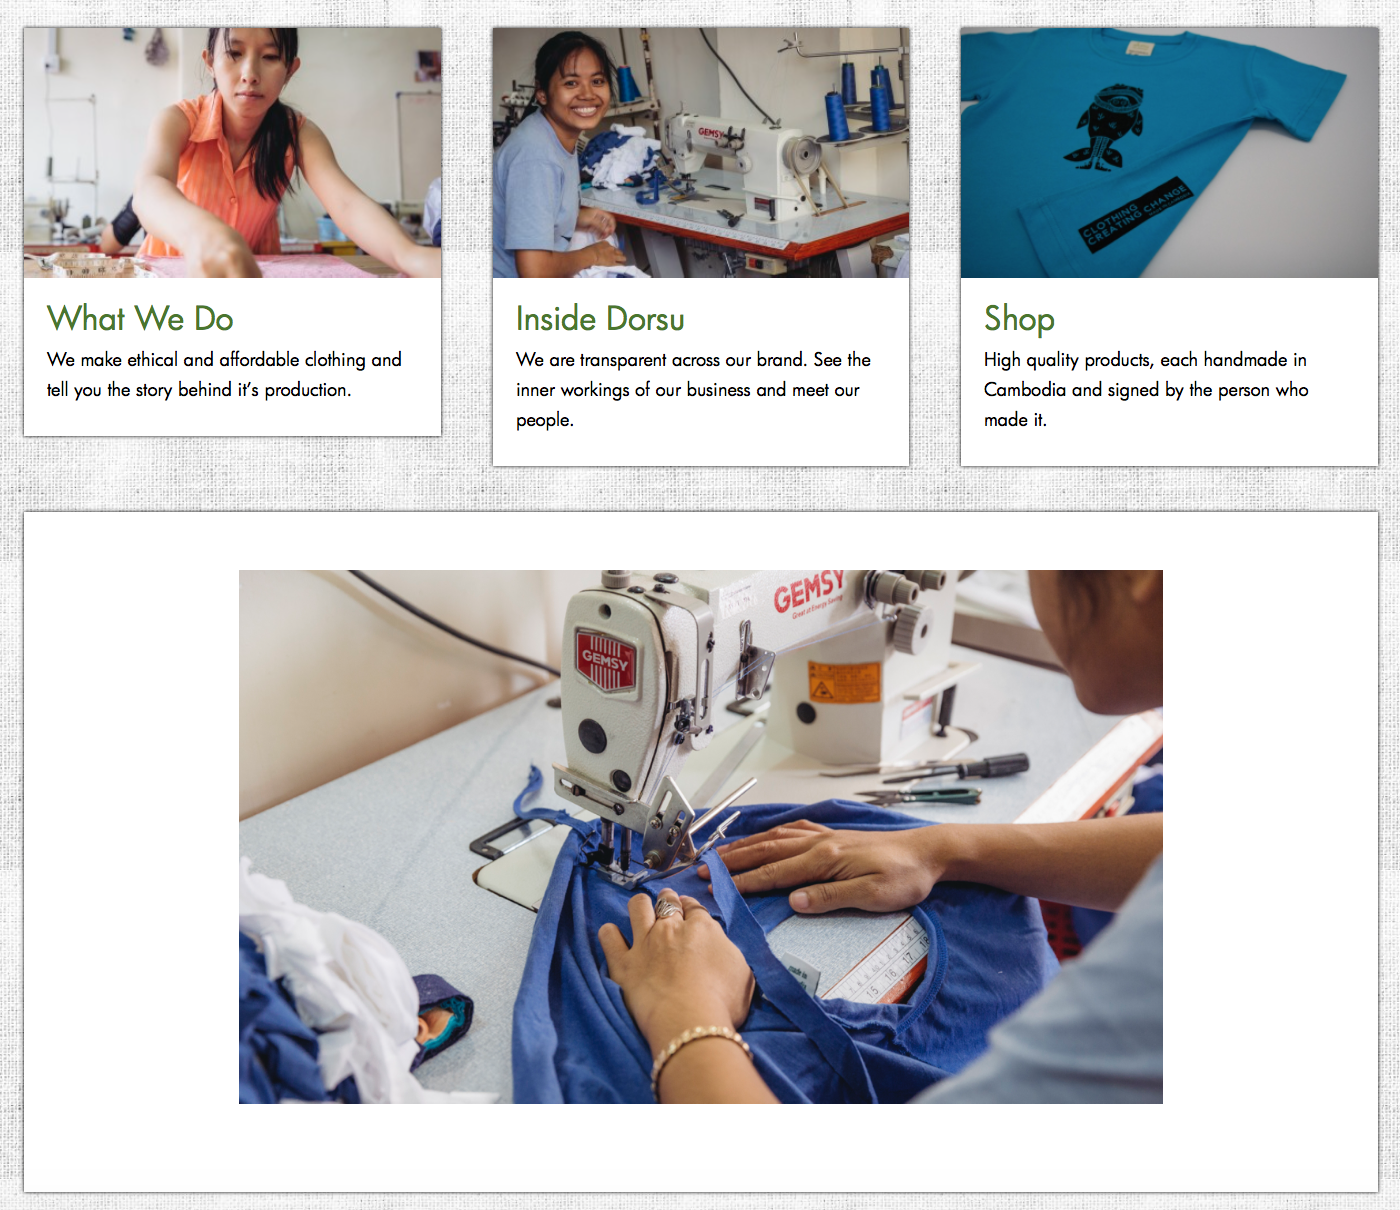Click the measuring ruler under the blue fabric

click(880, 967)
